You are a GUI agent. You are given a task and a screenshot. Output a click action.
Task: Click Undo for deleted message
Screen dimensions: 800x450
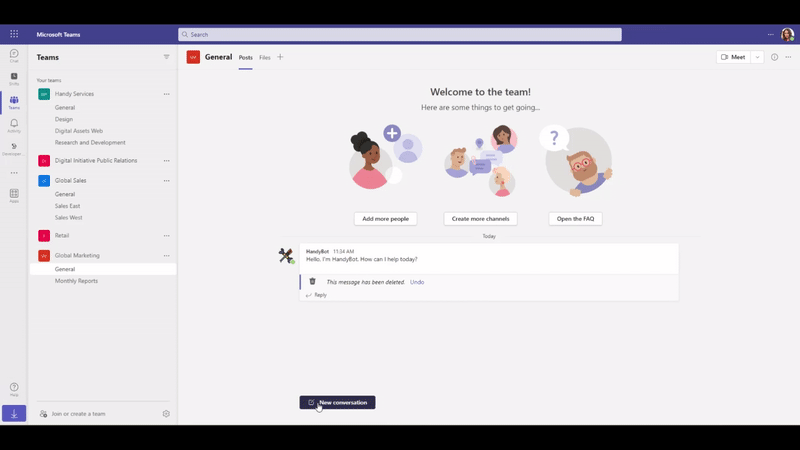point(417,282)
